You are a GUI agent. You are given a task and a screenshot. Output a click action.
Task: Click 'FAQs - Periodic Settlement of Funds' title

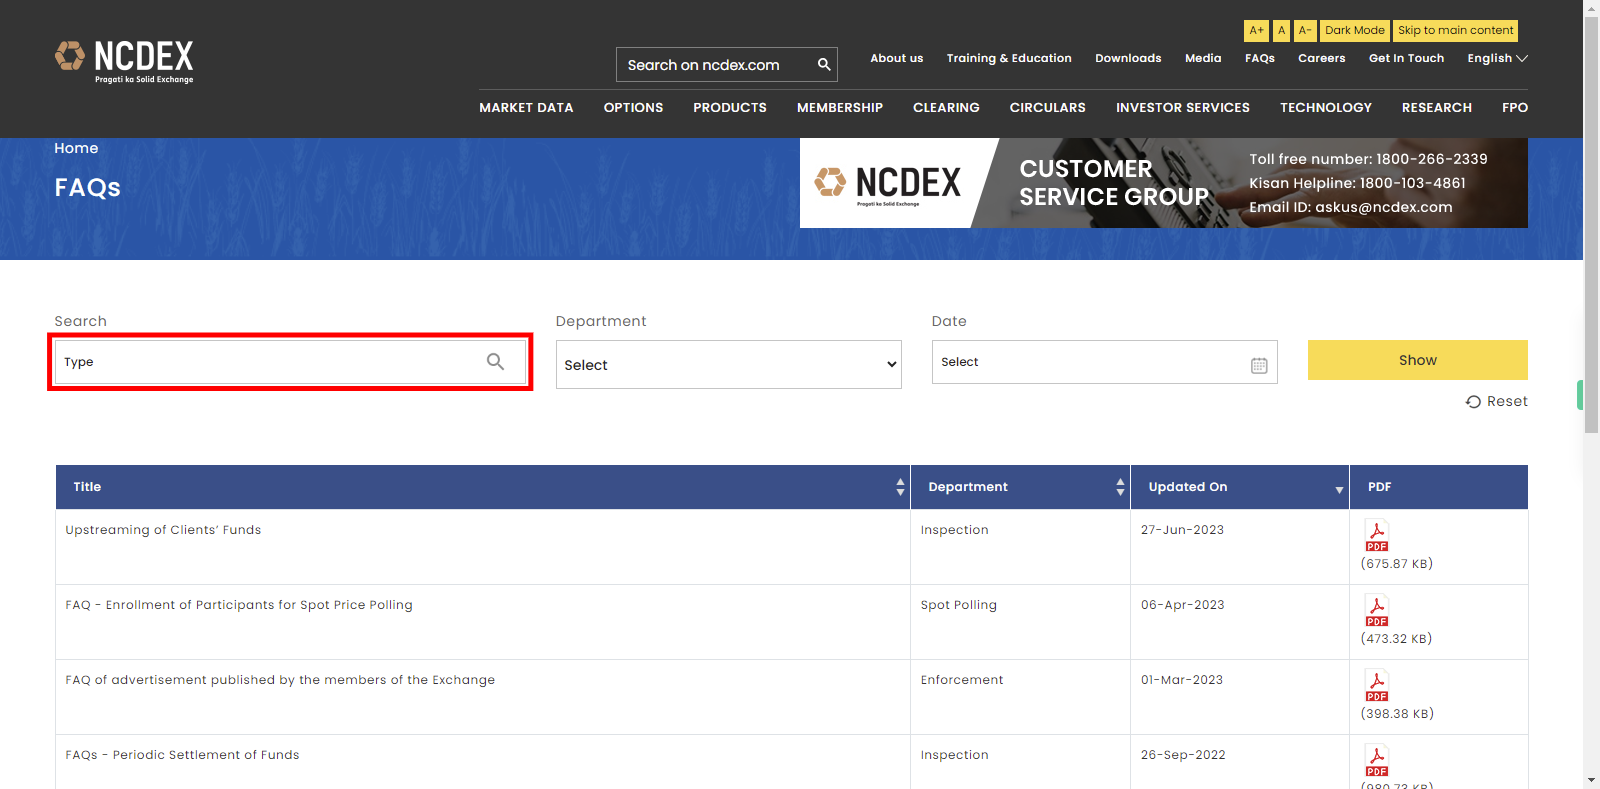pos(182,755)
